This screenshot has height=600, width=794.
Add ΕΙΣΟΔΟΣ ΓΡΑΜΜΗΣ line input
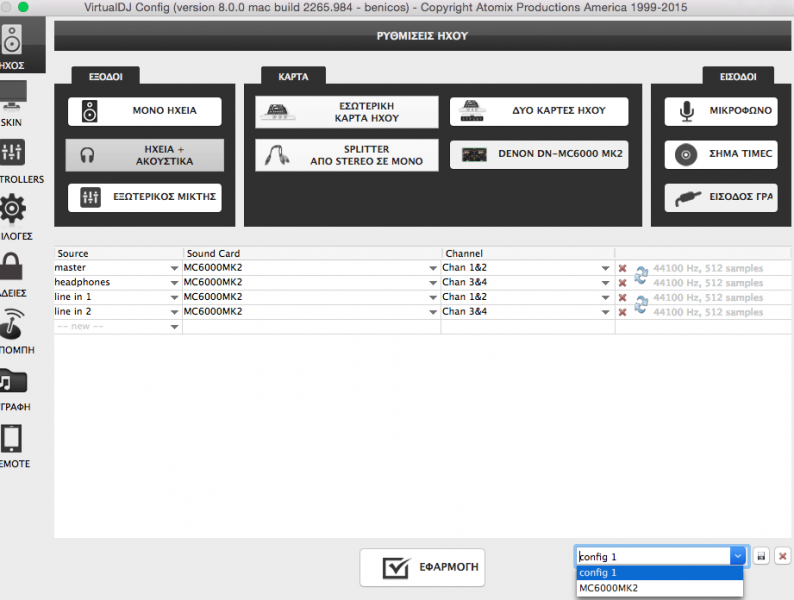pyautogui.click(x=721, y=197)
